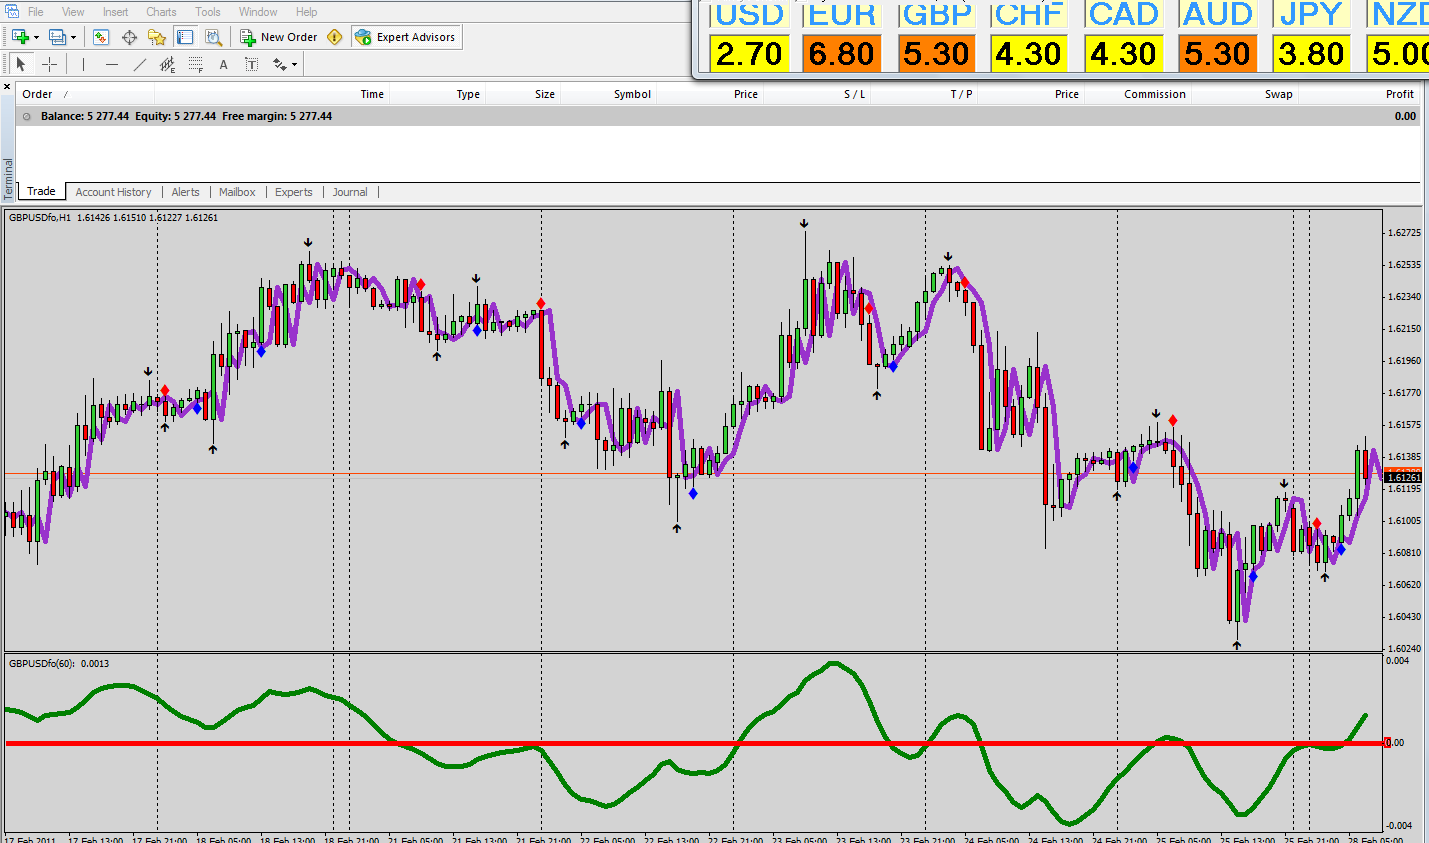Screen dimensions: 1429x843
Task: Select the Equidistant Channel tool
Action: coord(167,64)
